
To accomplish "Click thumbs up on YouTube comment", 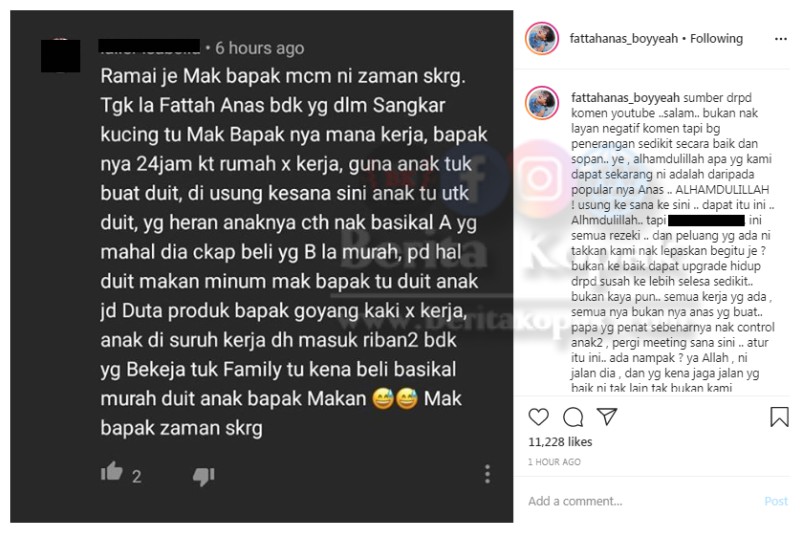I will 112,472.
